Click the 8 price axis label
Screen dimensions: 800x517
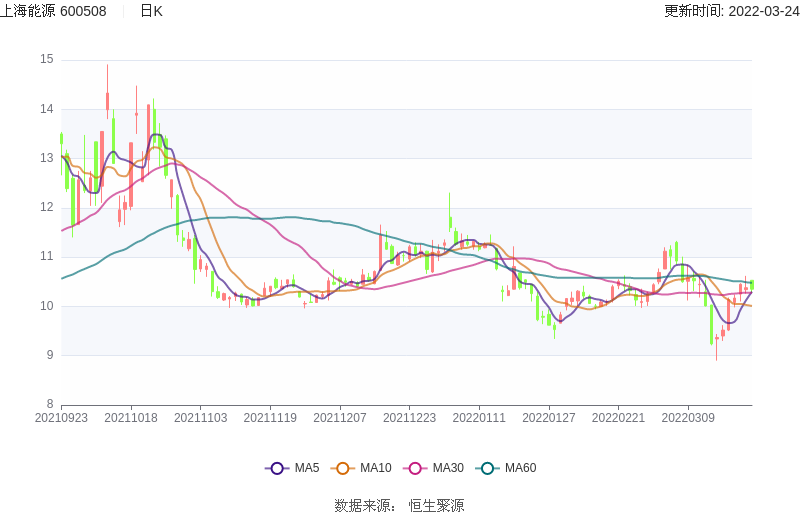[x=50, y=404]
